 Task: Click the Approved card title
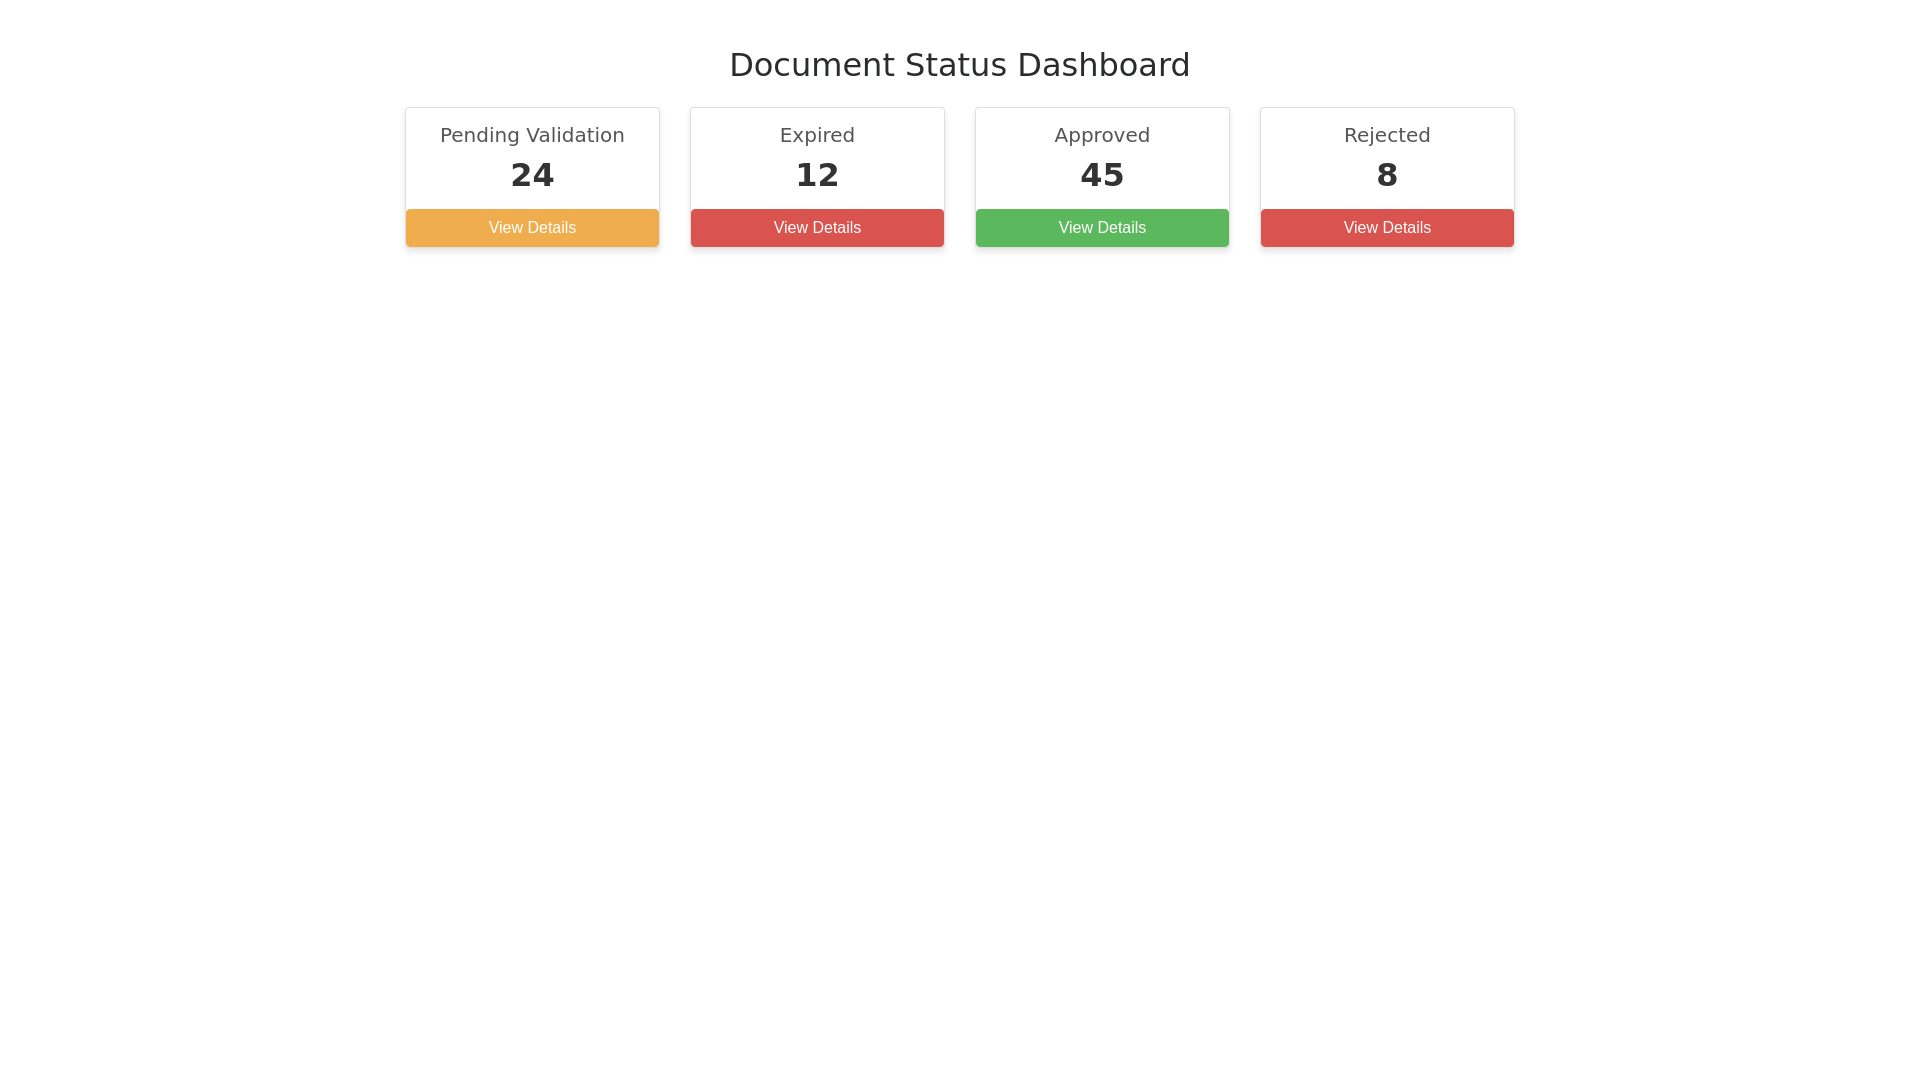pos(1102,135)
